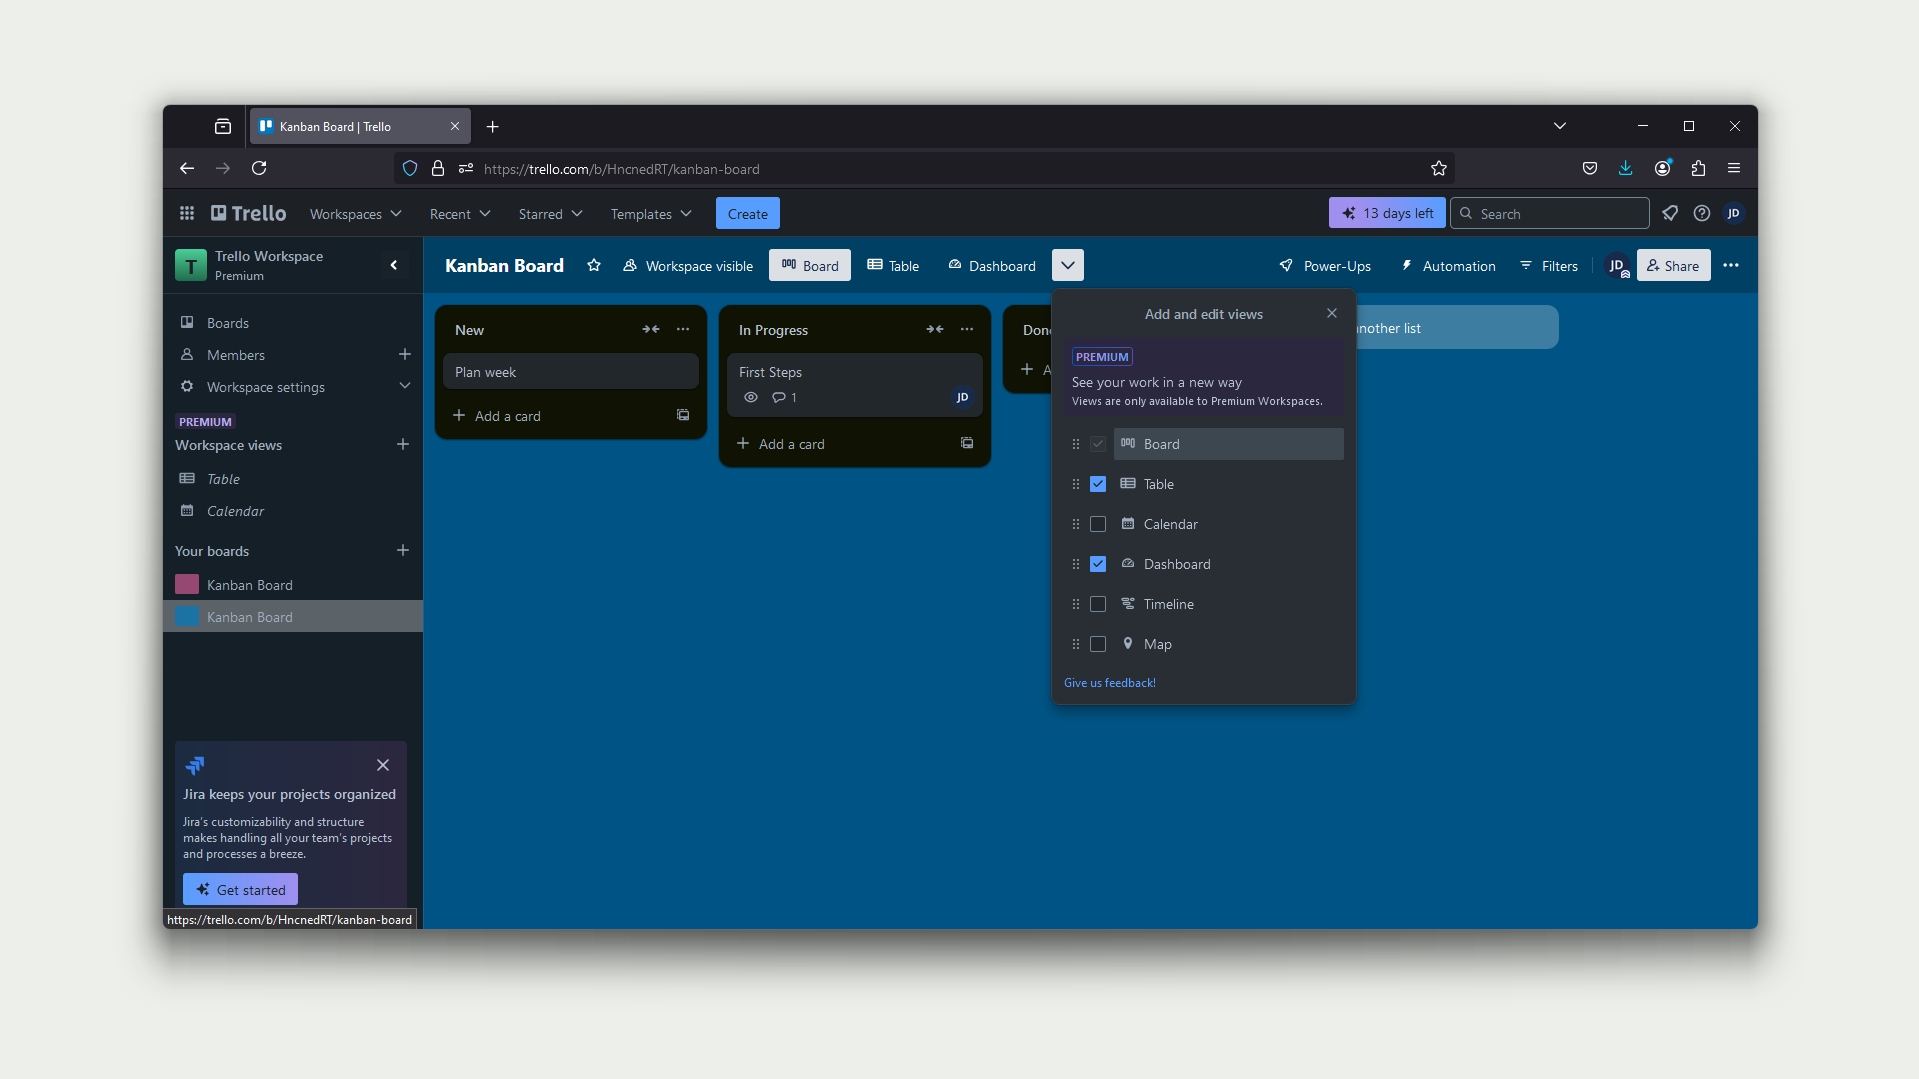Screen dimensions: 1919x1079
Task: Toggle watch icon on First Steps card
Action: [x=751, y=397]
